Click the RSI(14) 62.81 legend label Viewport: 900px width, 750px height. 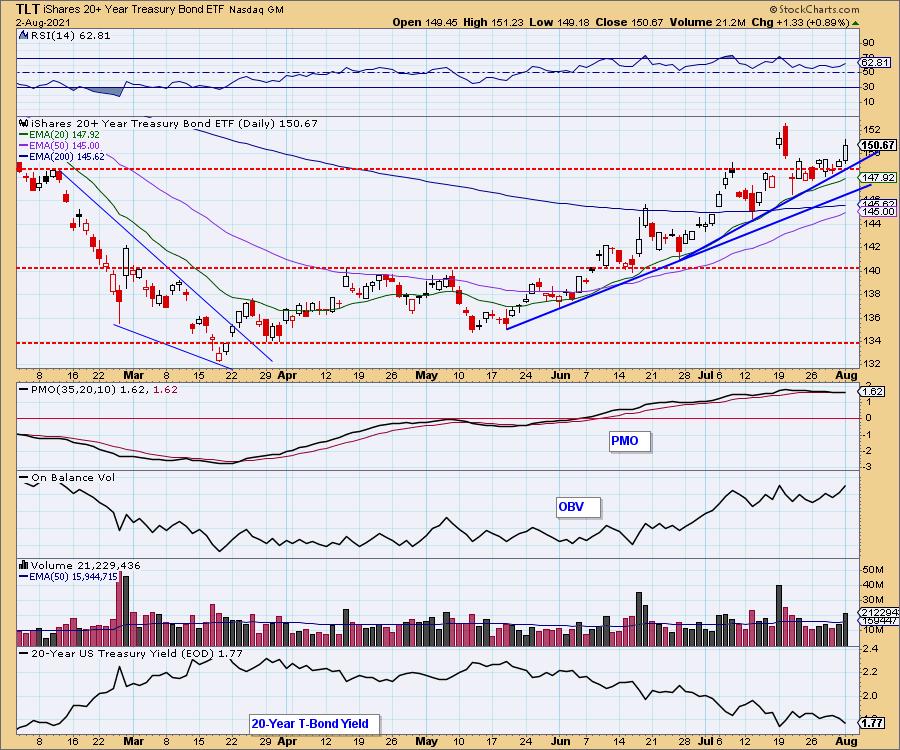coord(71,36)
